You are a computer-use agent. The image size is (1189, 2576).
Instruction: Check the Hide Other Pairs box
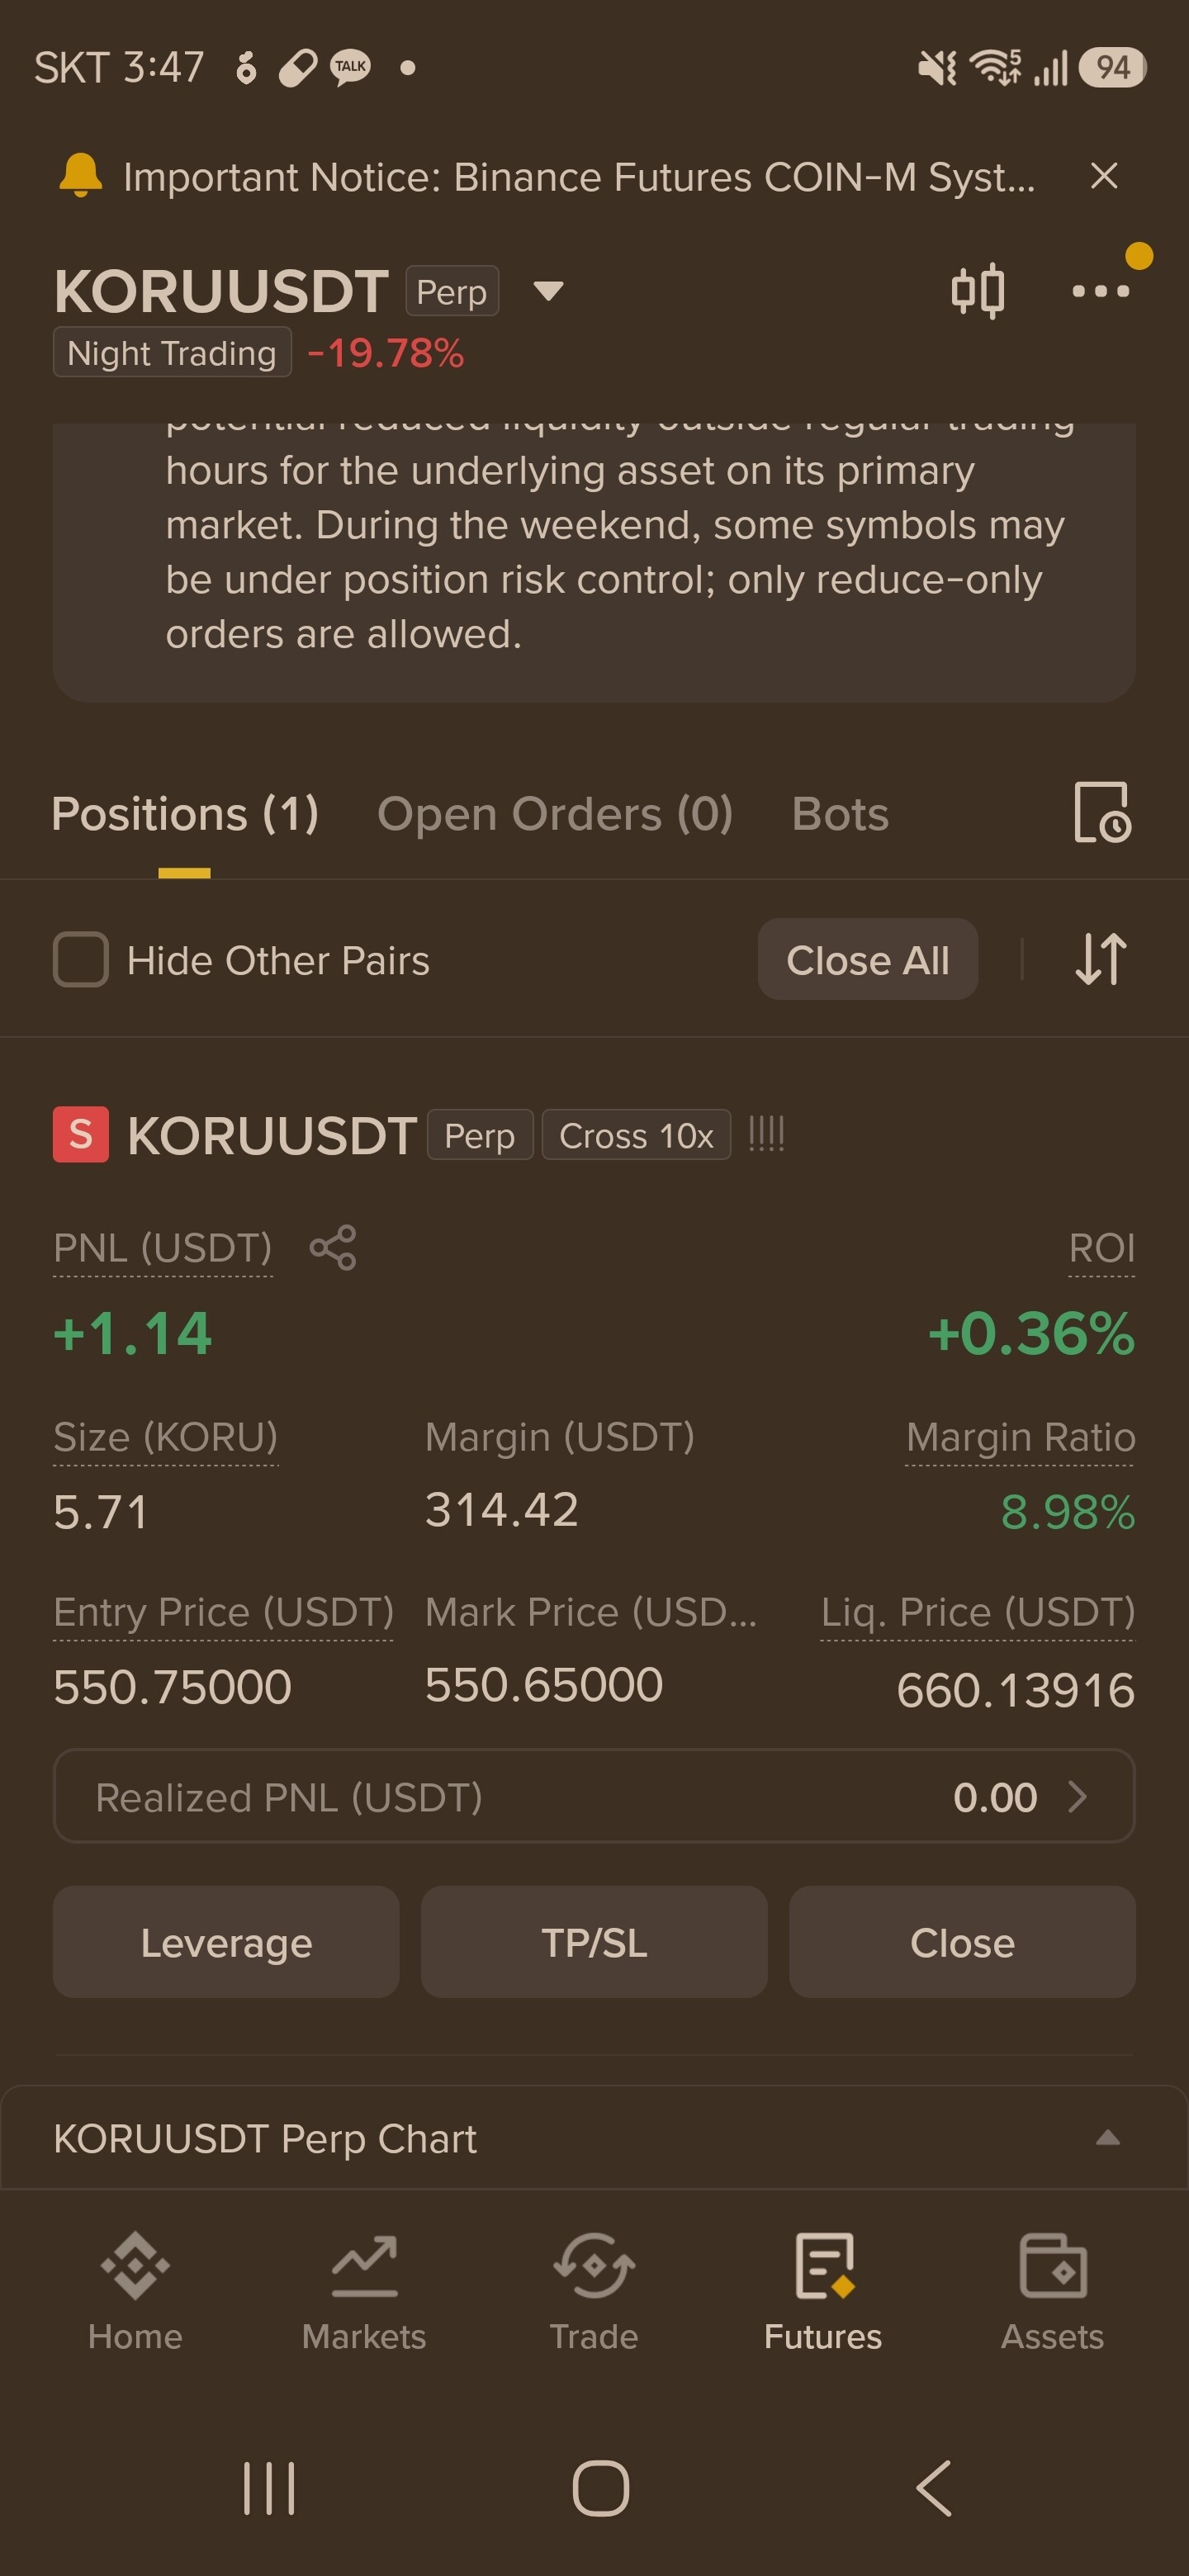pyautogui.click(x=81, y=960)
